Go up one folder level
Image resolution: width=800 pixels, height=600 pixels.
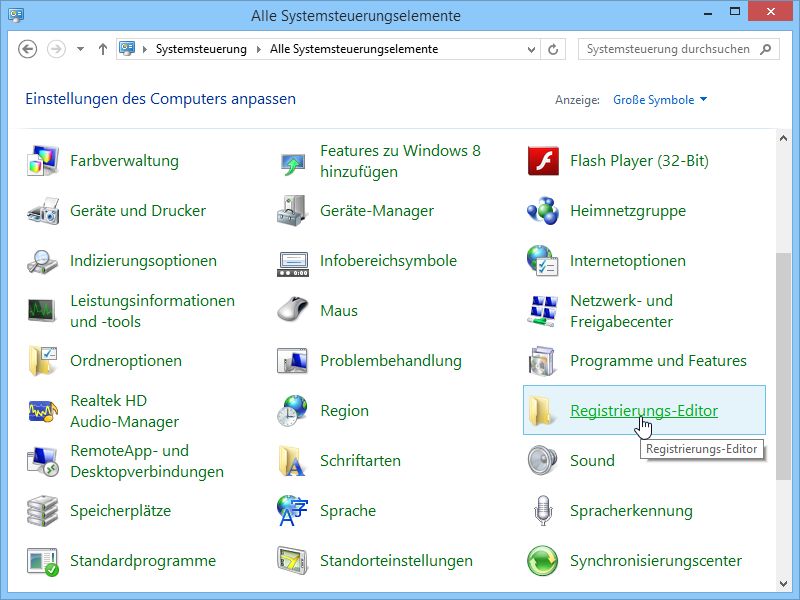pyautogui.click(x=103, y=49)
